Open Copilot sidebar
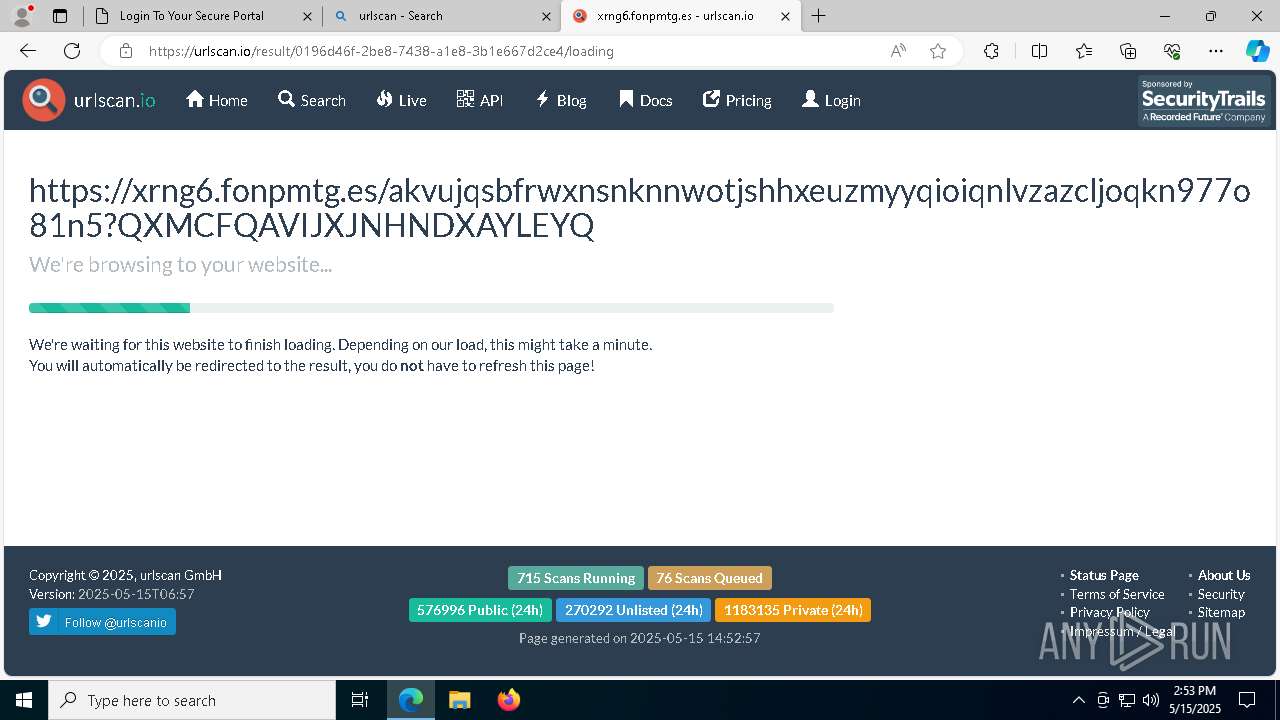 click(1257, 51)
